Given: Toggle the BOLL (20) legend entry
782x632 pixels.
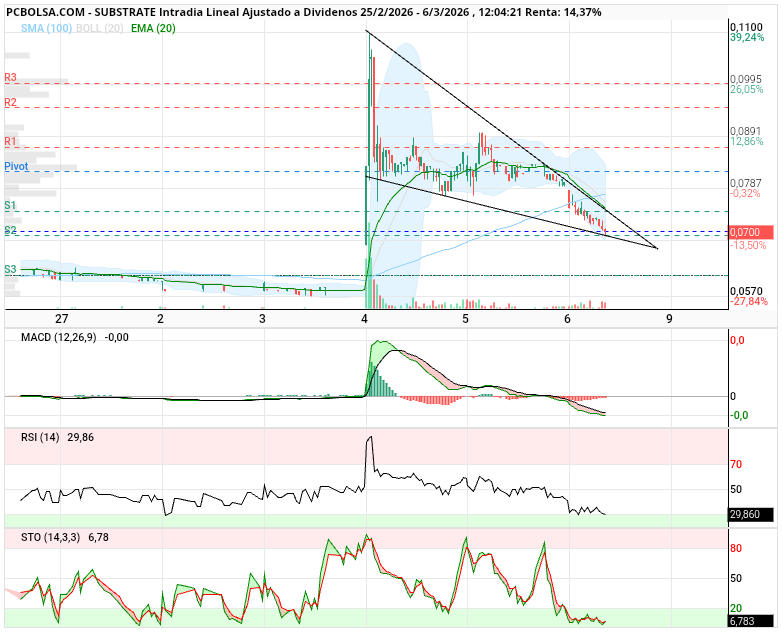Looking at the screenshot, I should [102, 28].
